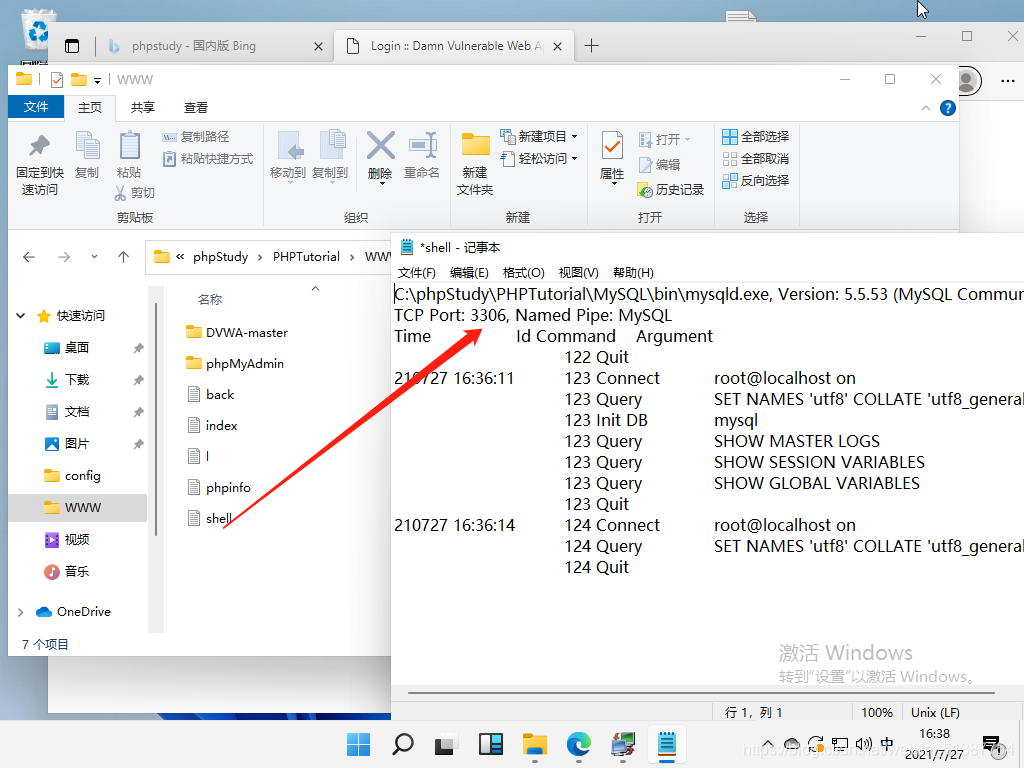Open new browser tab plus button
This screenshot has width=1024, height=768.
[x=591, y=46]
